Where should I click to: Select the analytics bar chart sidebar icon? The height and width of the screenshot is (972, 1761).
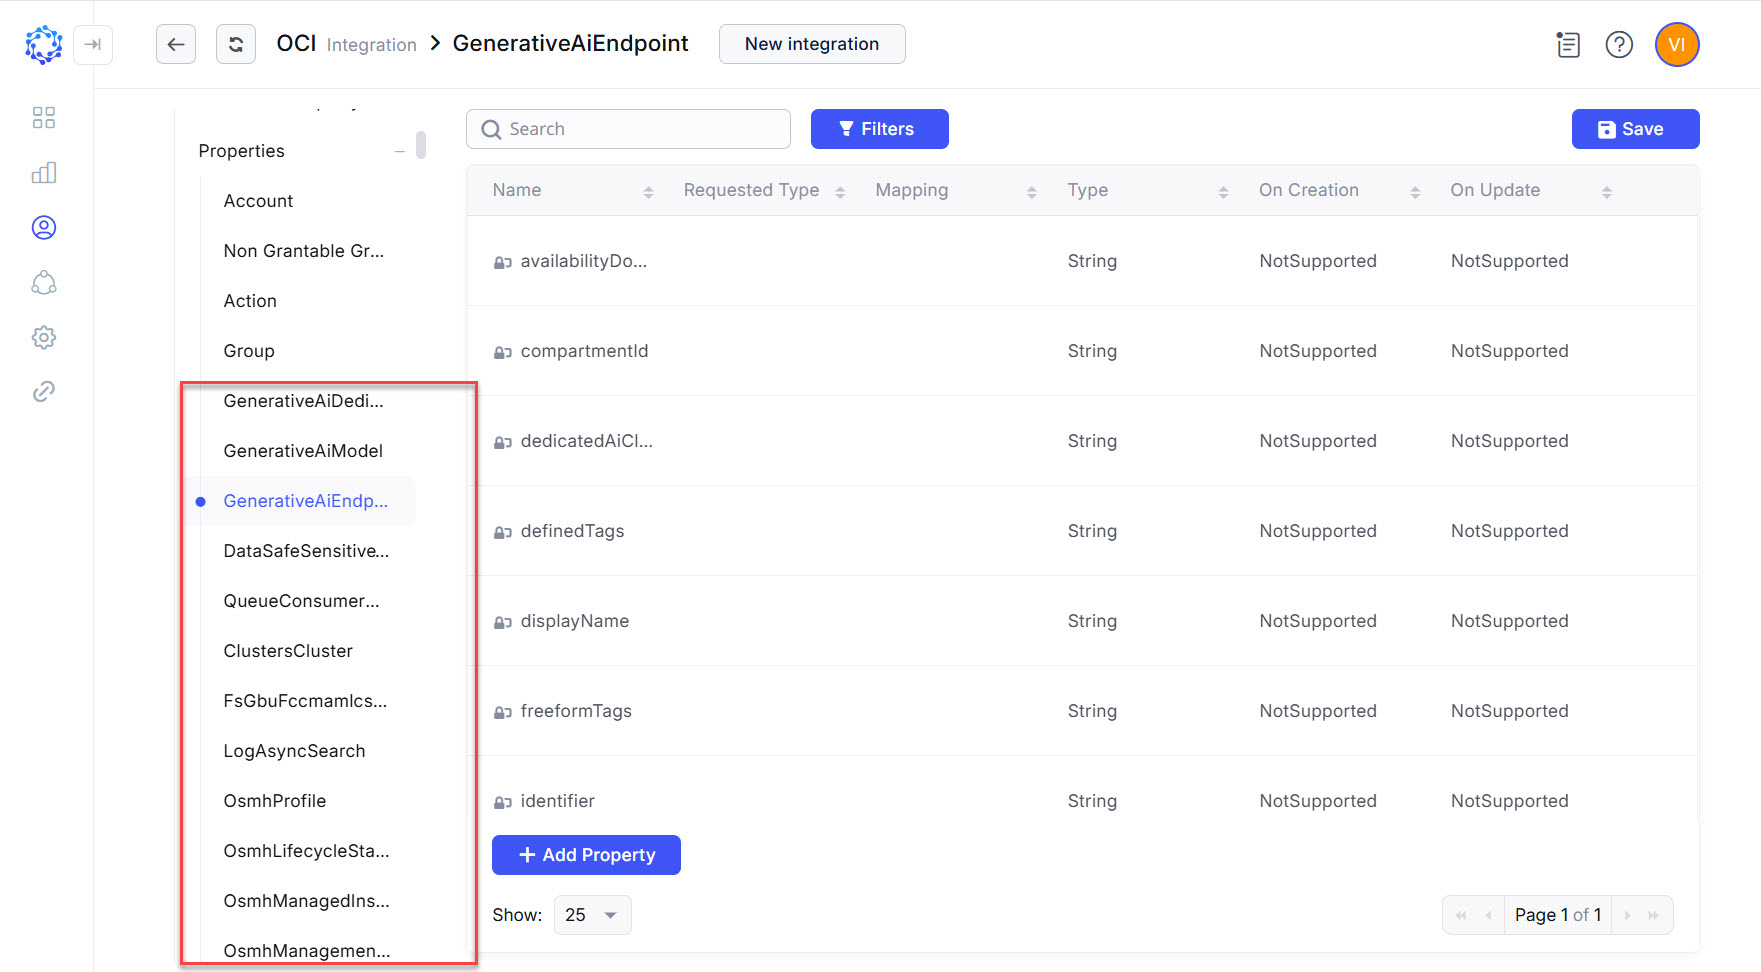(43, 172)
